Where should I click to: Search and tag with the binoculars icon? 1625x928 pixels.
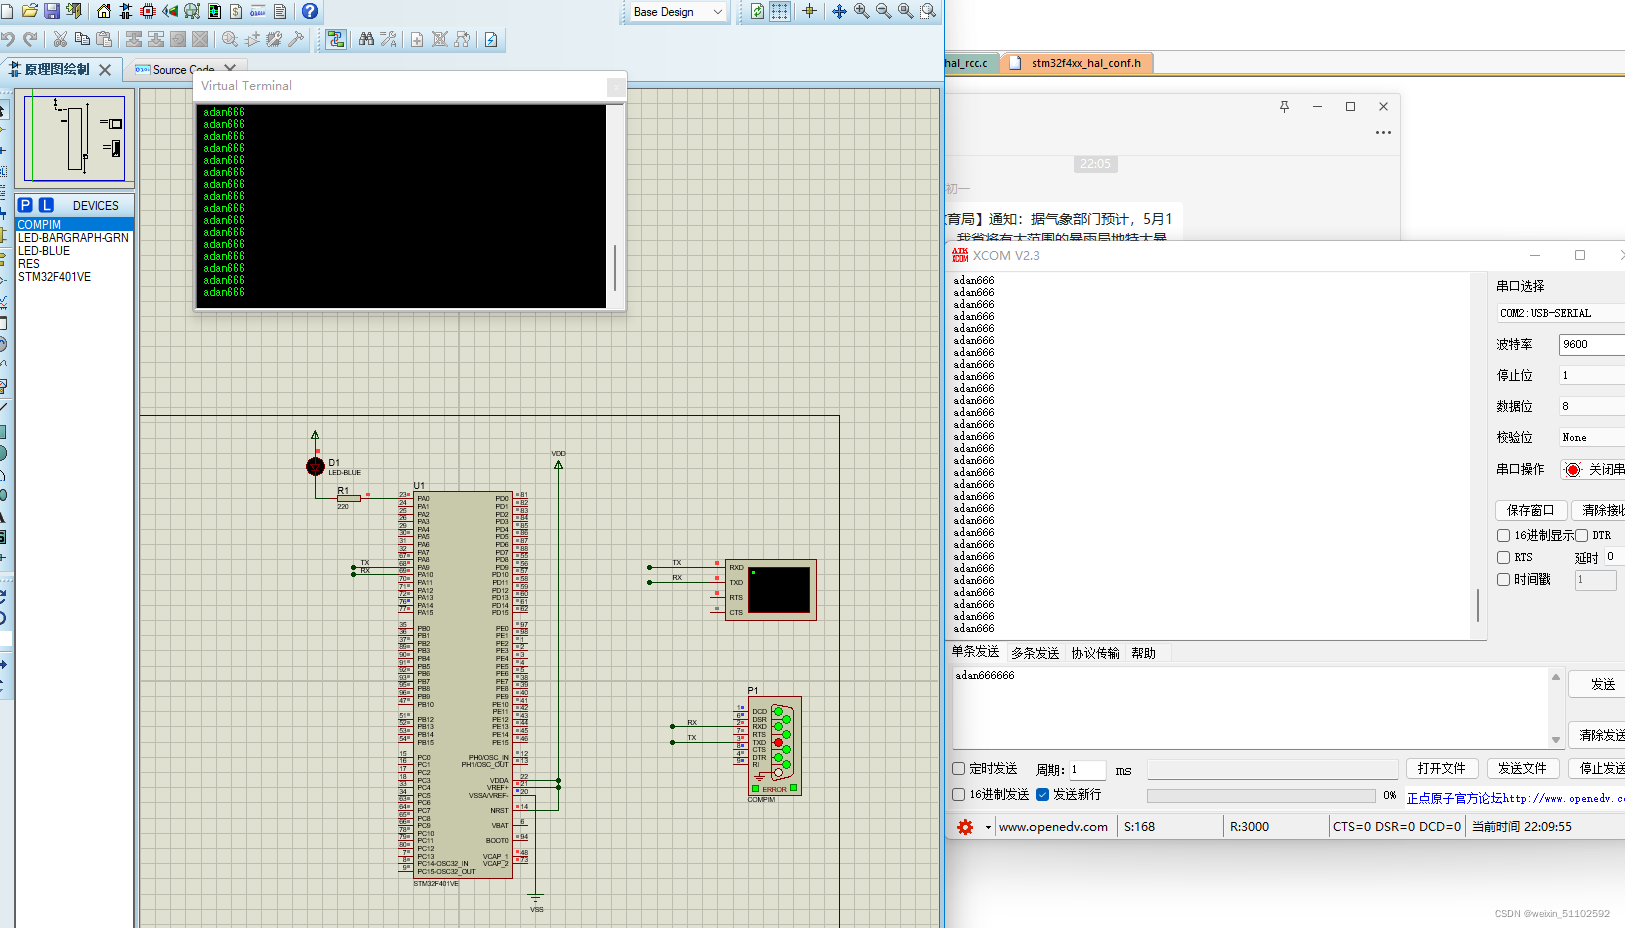366,39
